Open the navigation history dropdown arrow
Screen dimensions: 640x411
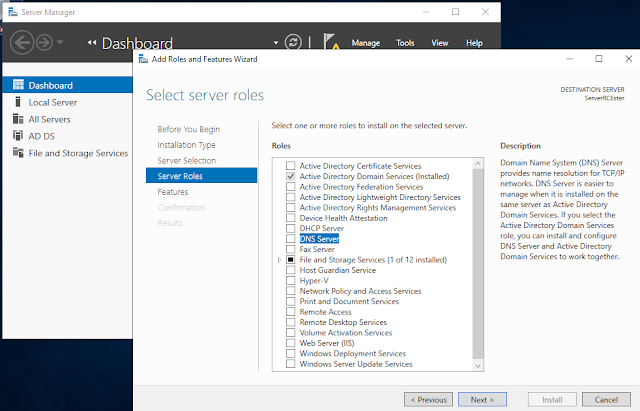pos(60,42)
